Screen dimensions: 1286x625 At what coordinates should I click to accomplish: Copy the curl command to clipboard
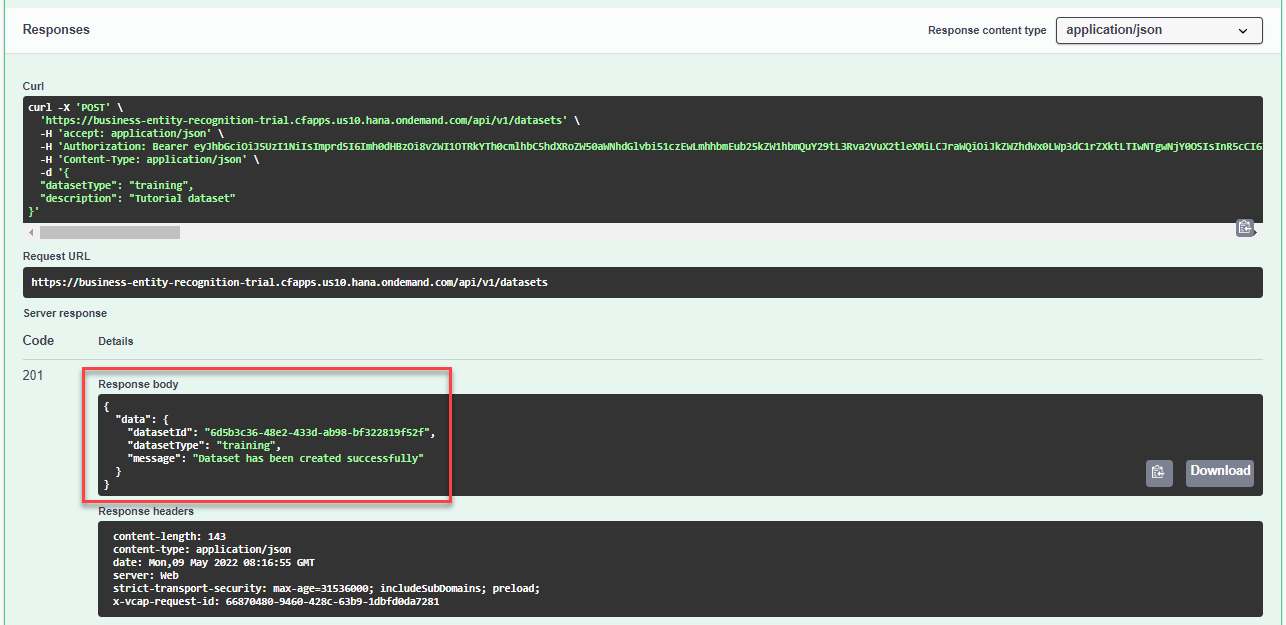click(1245, 227)
